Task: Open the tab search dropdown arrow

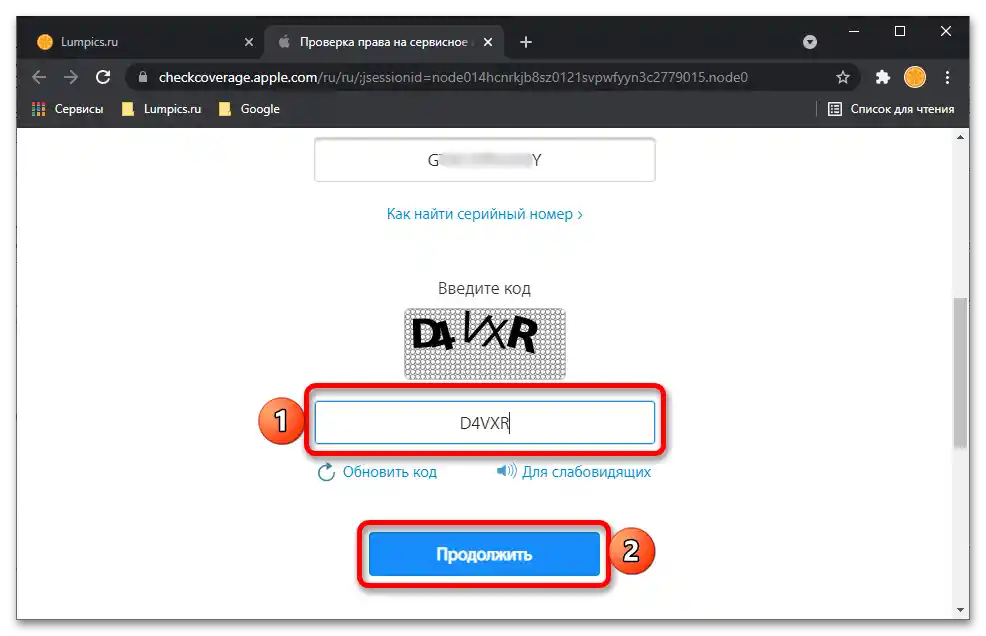Action: (810, 42)
